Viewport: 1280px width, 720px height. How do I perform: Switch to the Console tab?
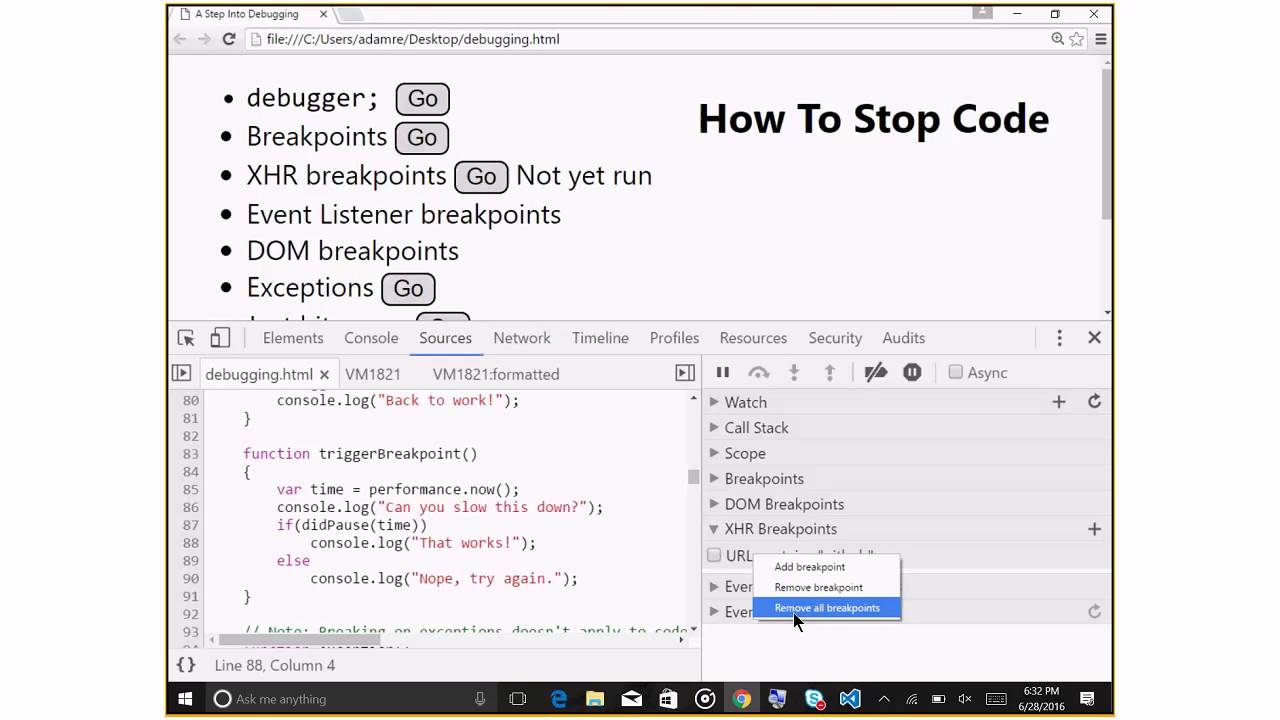coord(371,338)
